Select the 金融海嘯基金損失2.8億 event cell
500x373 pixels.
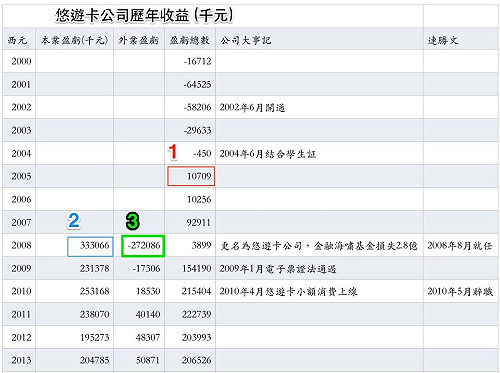[319, 246]
